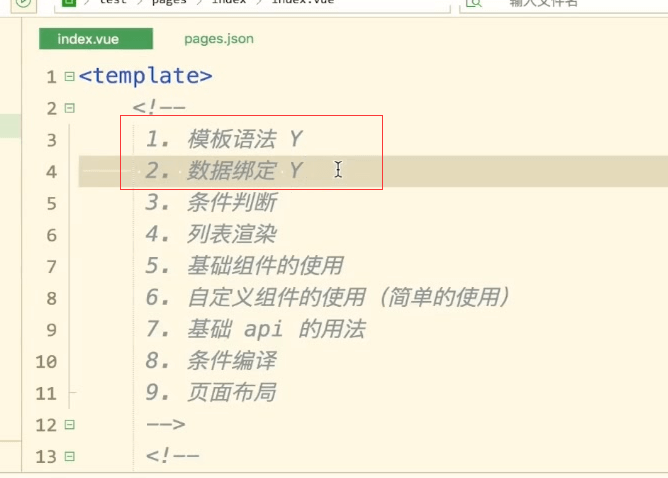Select line number 8 in the gutter
The image size is (668, 478).
52,298
